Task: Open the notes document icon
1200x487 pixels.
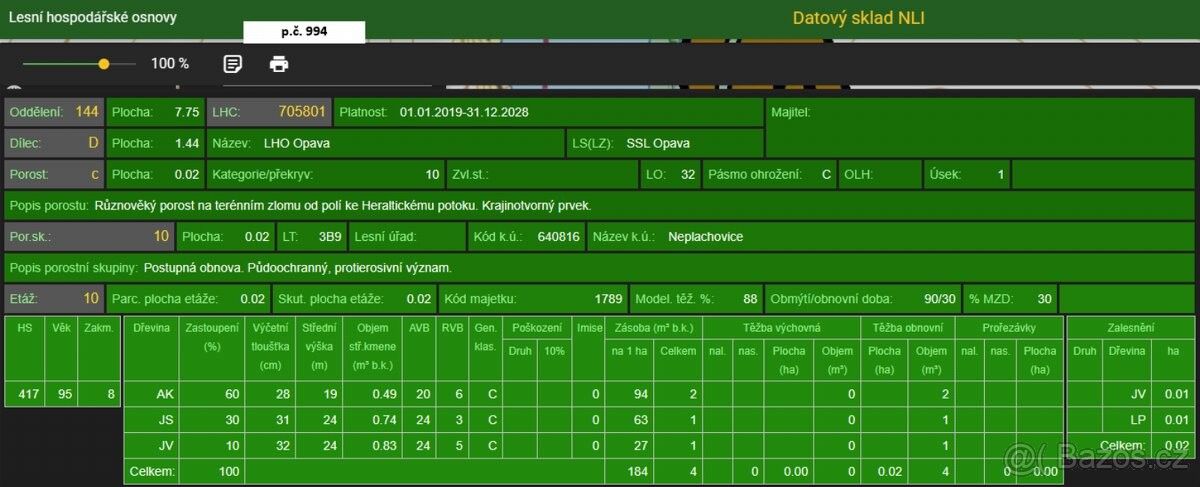Action: click(232, 64)
